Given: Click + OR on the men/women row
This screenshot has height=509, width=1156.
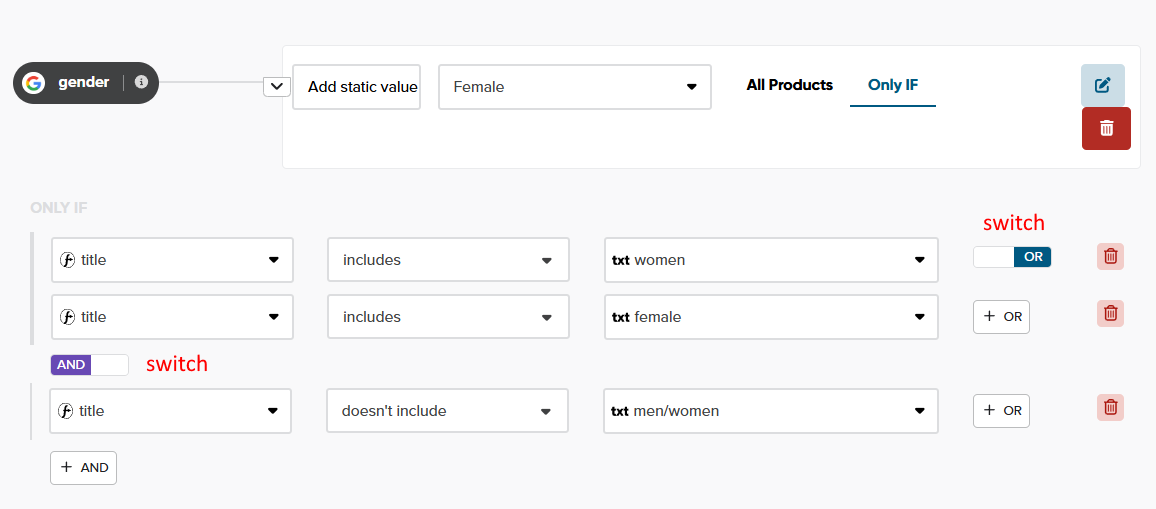Looking at the screenshot, I should coord(1001,411).
